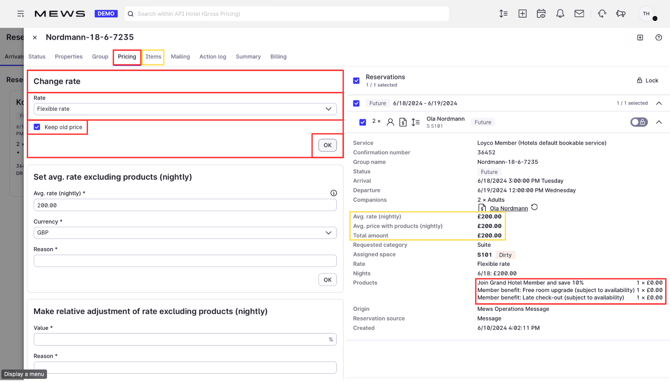Screen dimensions: 670x383
Task: Click refresh icon next to Ola Nordmann
Action: pyautogui.click(x=535, y=207)
